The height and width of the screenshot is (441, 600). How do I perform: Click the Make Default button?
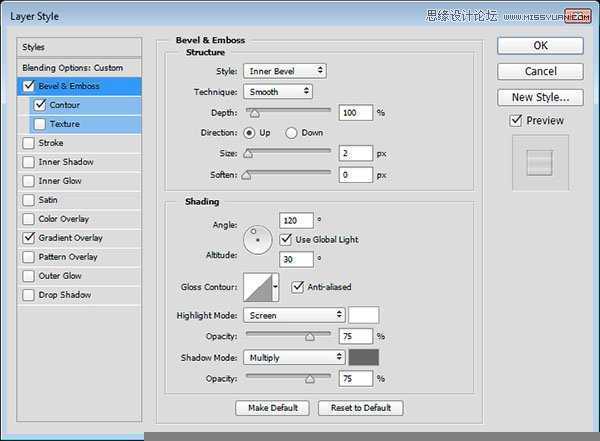[272, 408]
